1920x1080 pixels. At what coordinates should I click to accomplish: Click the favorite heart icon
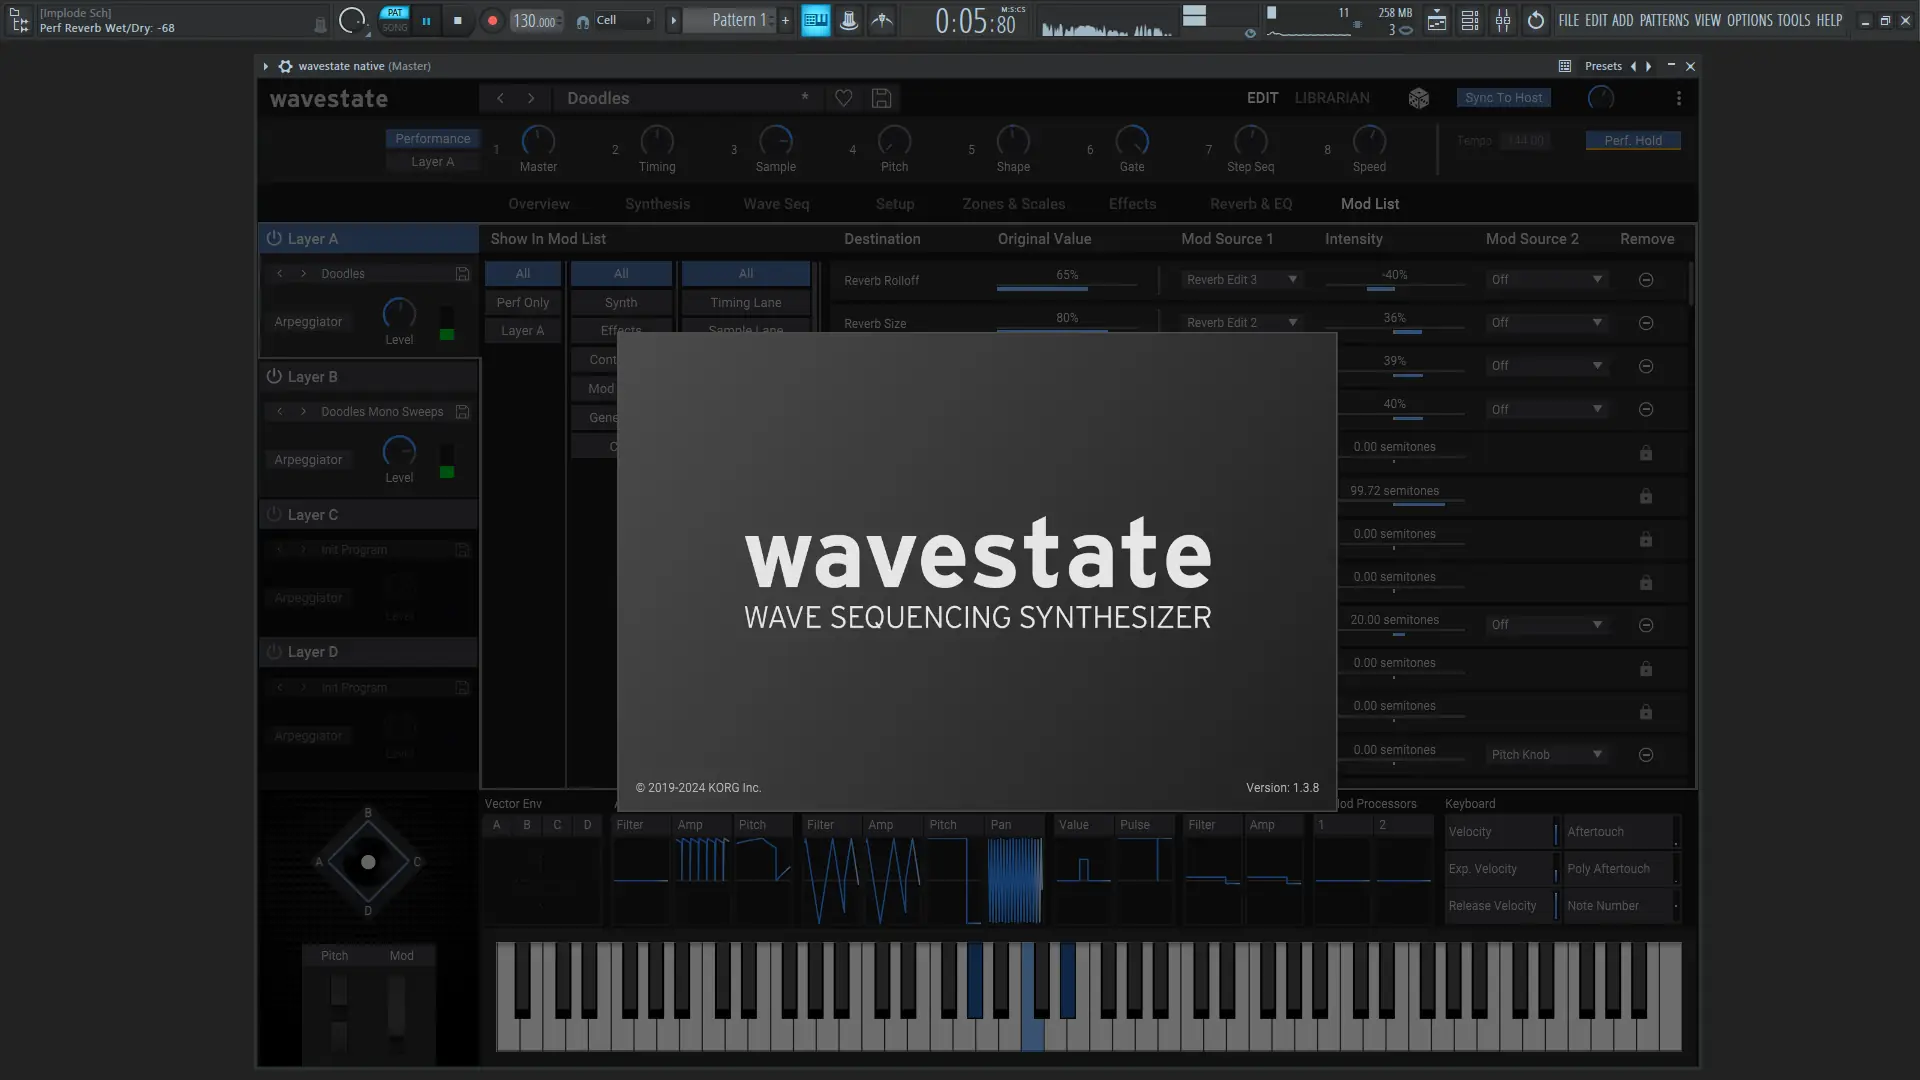click(x=843, y=98)
